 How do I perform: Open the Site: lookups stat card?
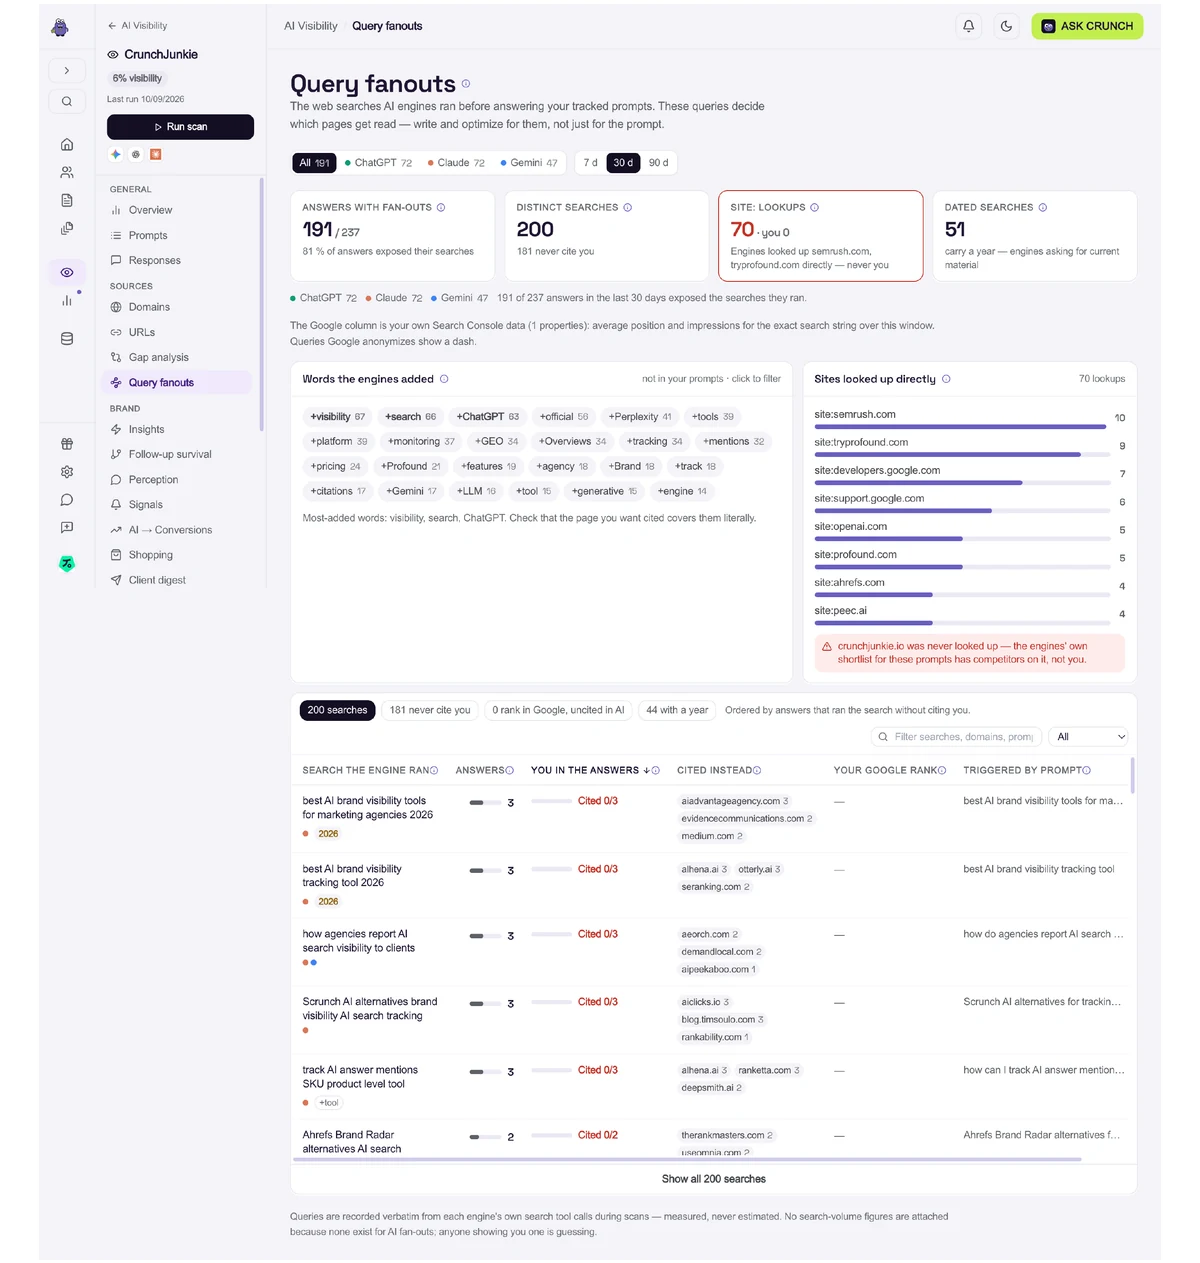point(820,236)
